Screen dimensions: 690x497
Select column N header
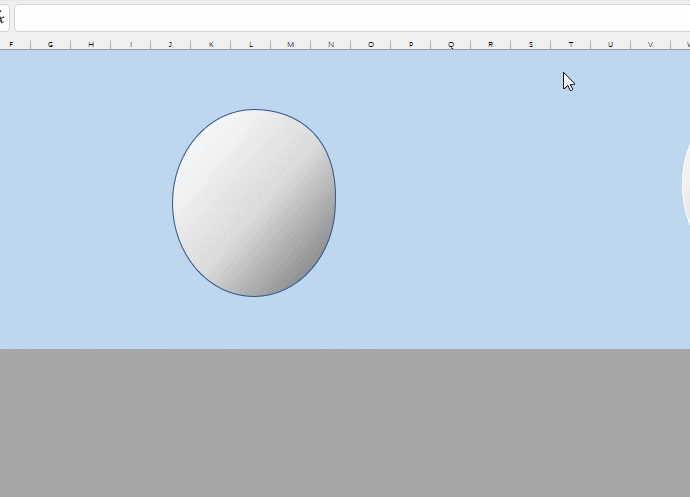330,44
